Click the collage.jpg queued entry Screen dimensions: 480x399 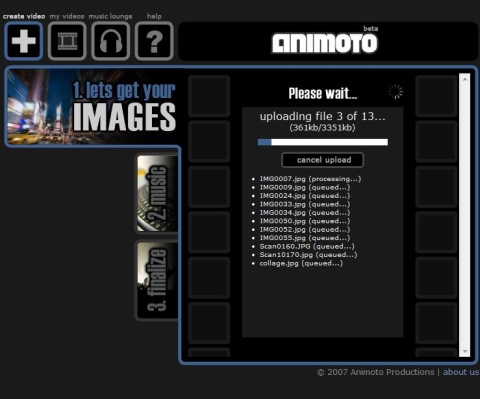[301, 263]
